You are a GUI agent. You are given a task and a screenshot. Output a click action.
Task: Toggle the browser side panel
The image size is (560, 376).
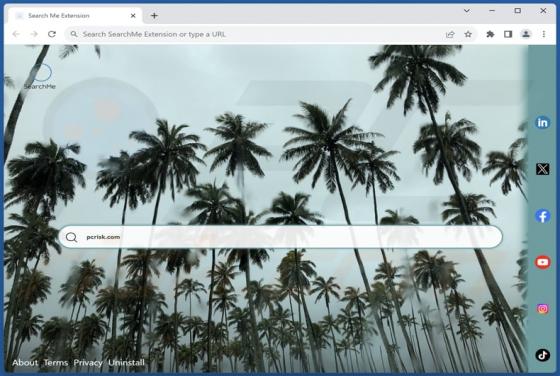(508, 34)
